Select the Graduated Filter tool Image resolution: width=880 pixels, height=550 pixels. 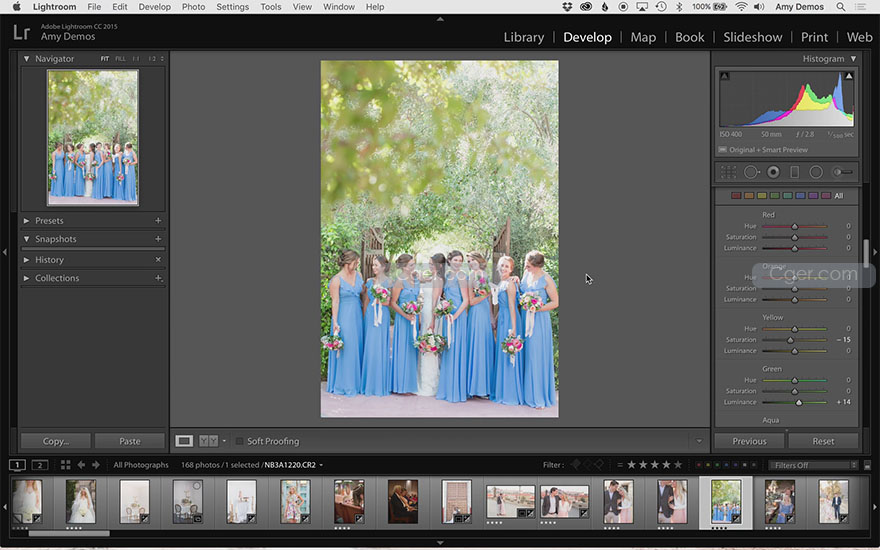[x=795, y=172]
